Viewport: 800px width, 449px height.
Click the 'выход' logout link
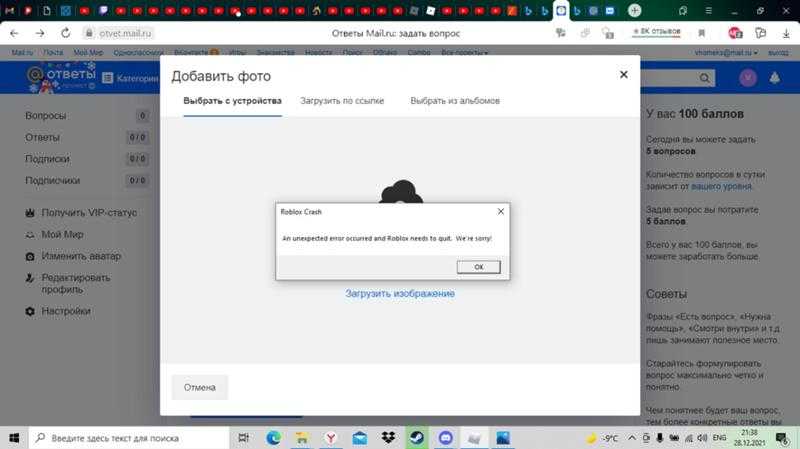pyautogui.click(x=778, y=53)
